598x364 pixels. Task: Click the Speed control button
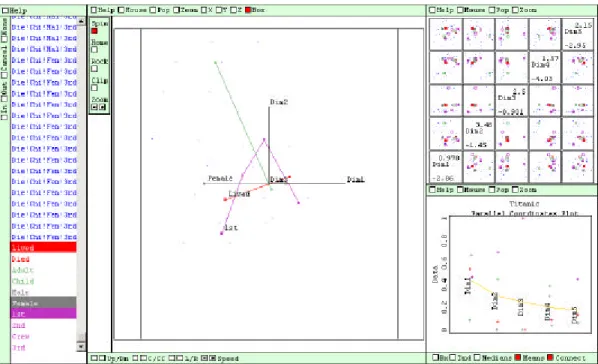click(204, 358)
